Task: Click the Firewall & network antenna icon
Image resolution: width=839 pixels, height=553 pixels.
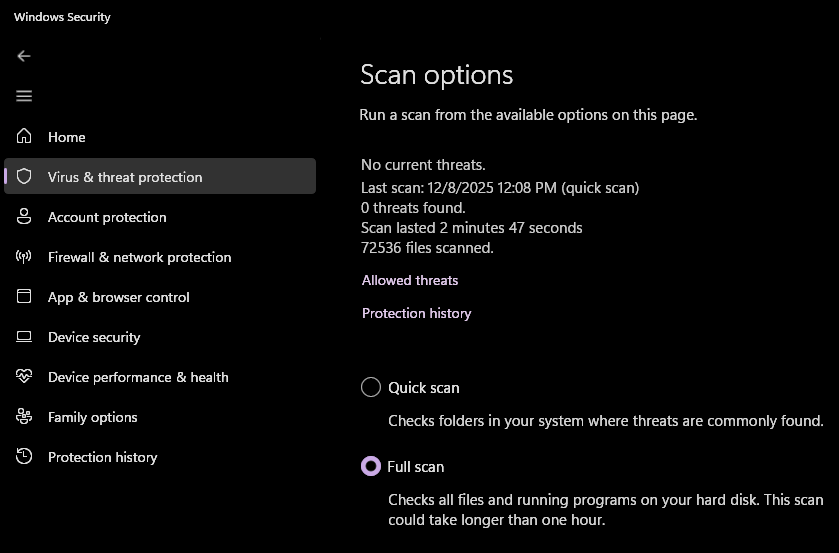Action: [x=25, y=257]
